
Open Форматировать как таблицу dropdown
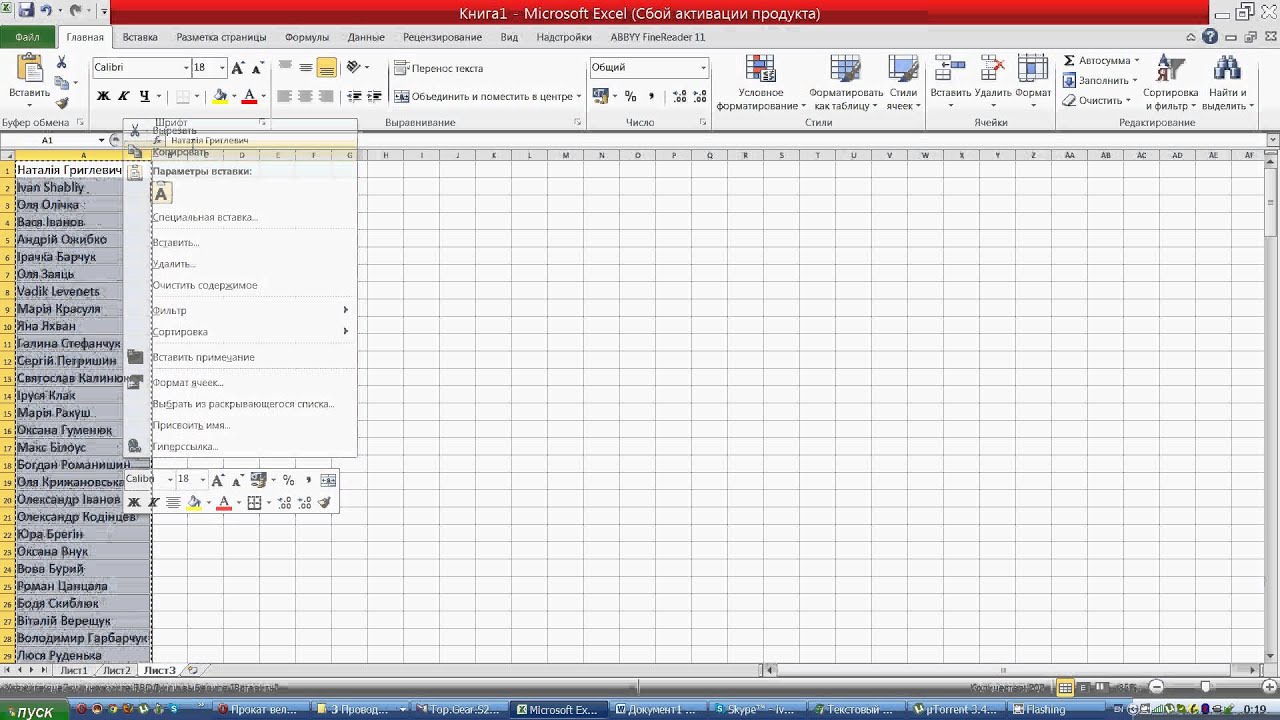(845, 82)
